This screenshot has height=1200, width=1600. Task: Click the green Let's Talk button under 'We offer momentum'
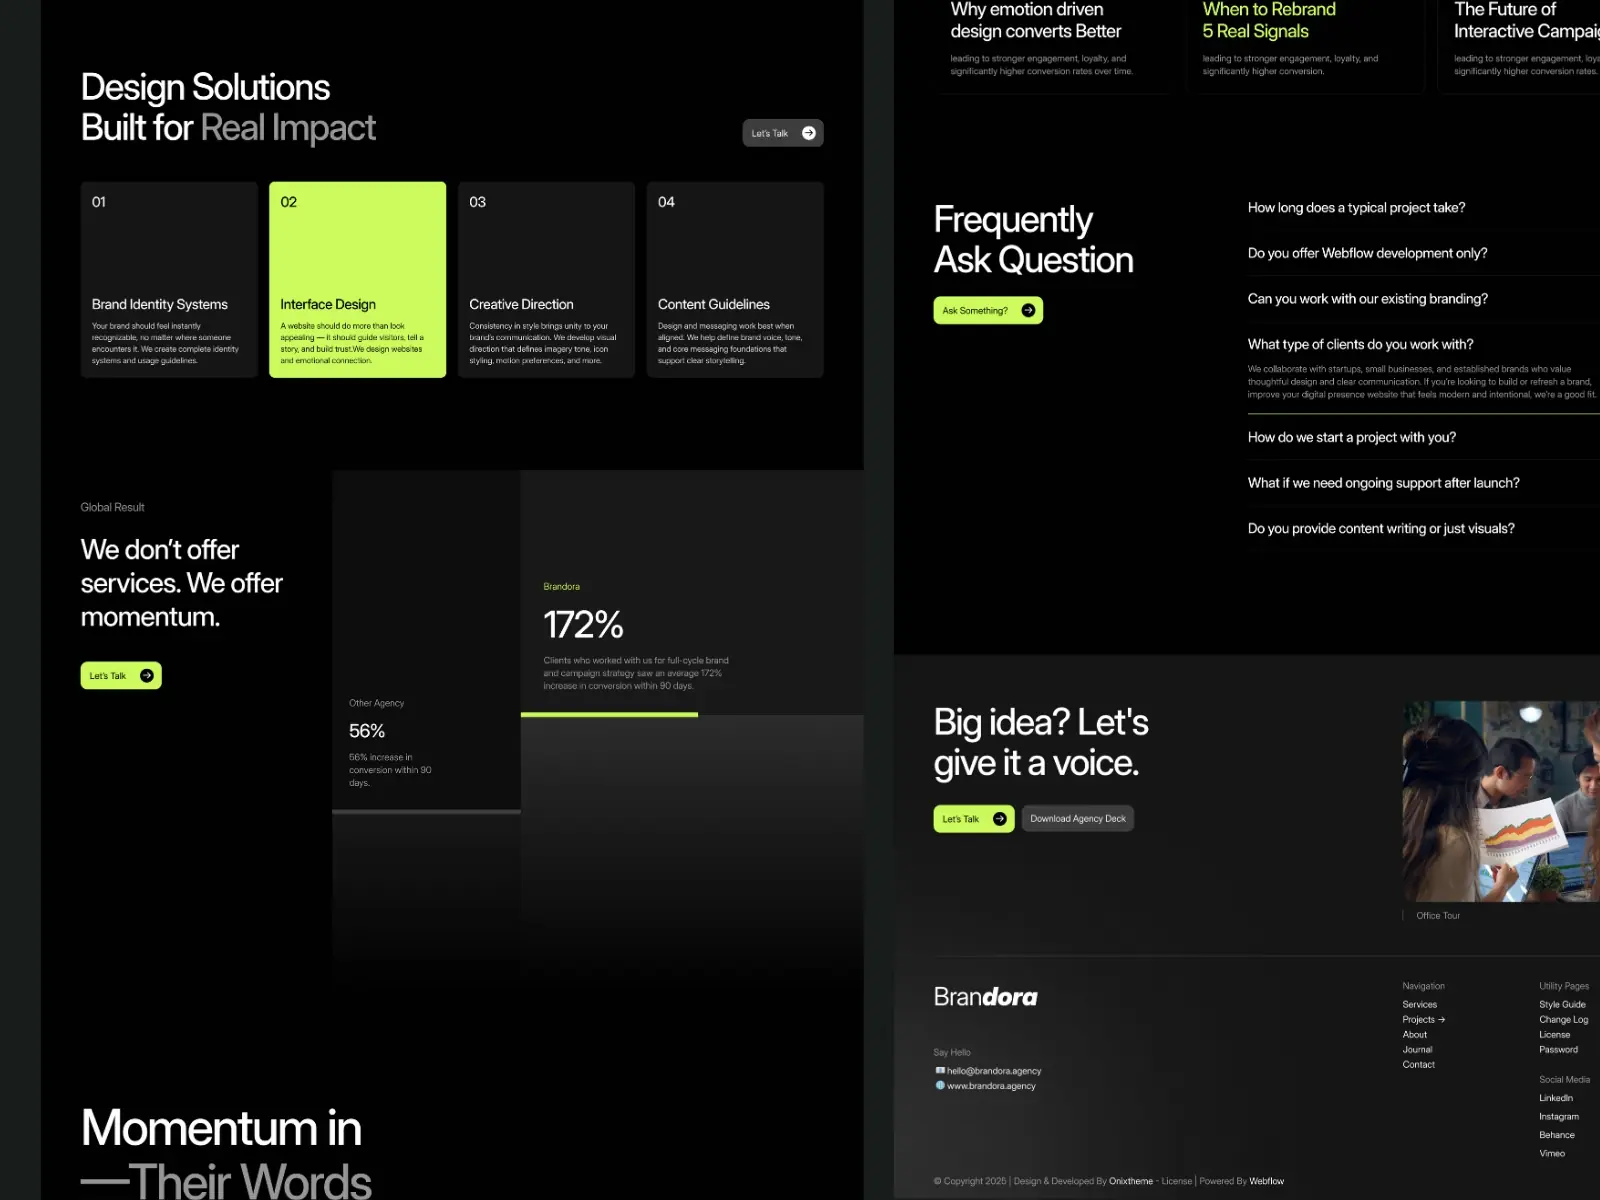click(x=121, y=676)
